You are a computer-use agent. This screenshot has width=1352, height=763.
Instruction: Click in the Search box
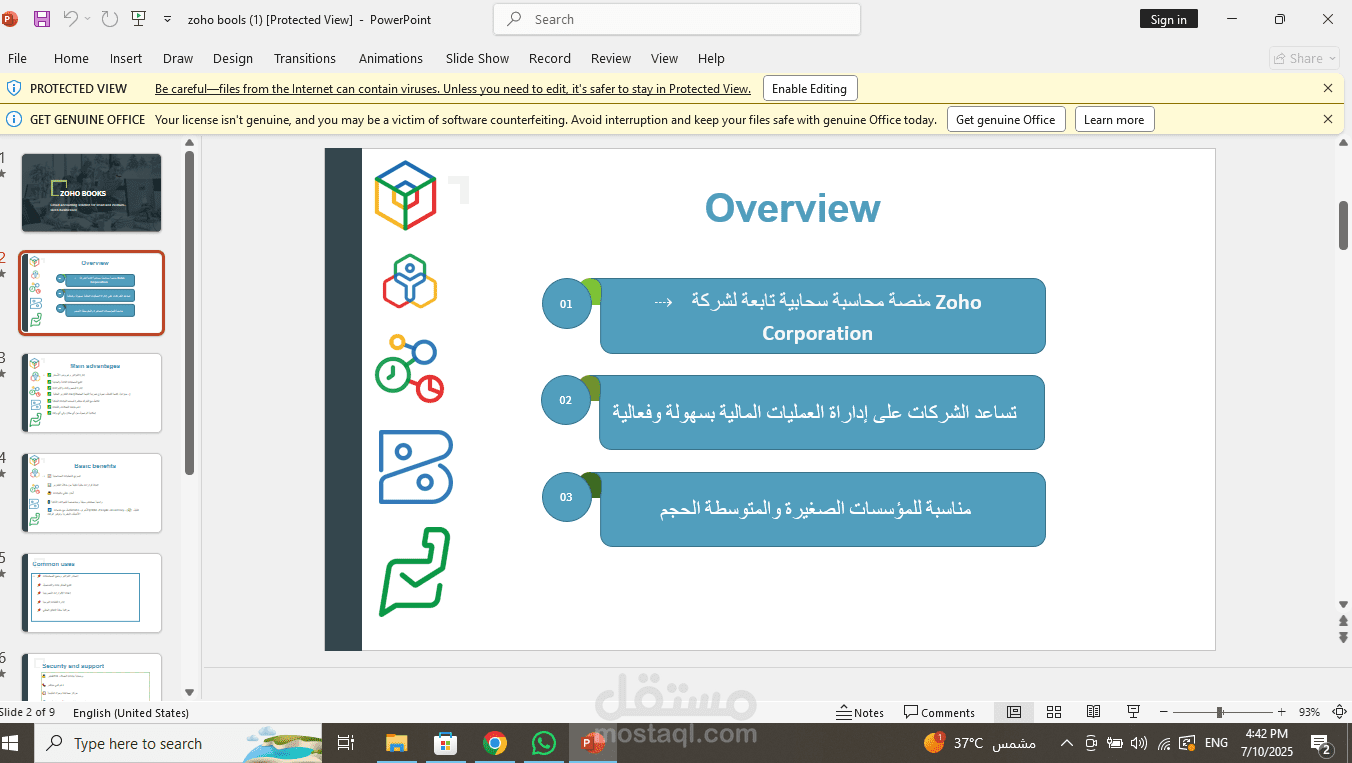(x=677, y=19)
